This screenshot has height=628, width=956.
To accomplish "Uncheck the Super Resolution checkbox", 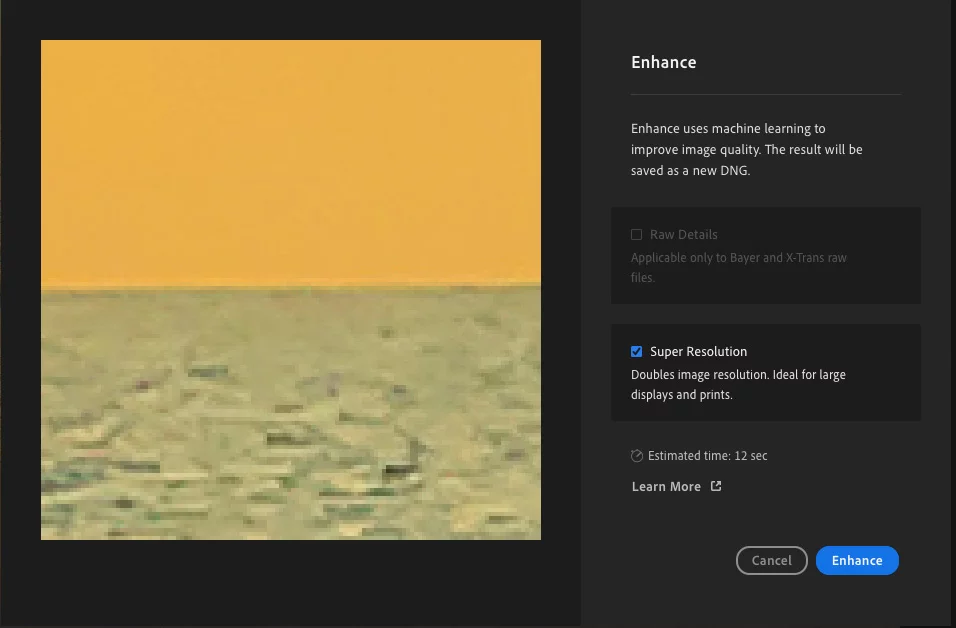I will coord(637,352).
